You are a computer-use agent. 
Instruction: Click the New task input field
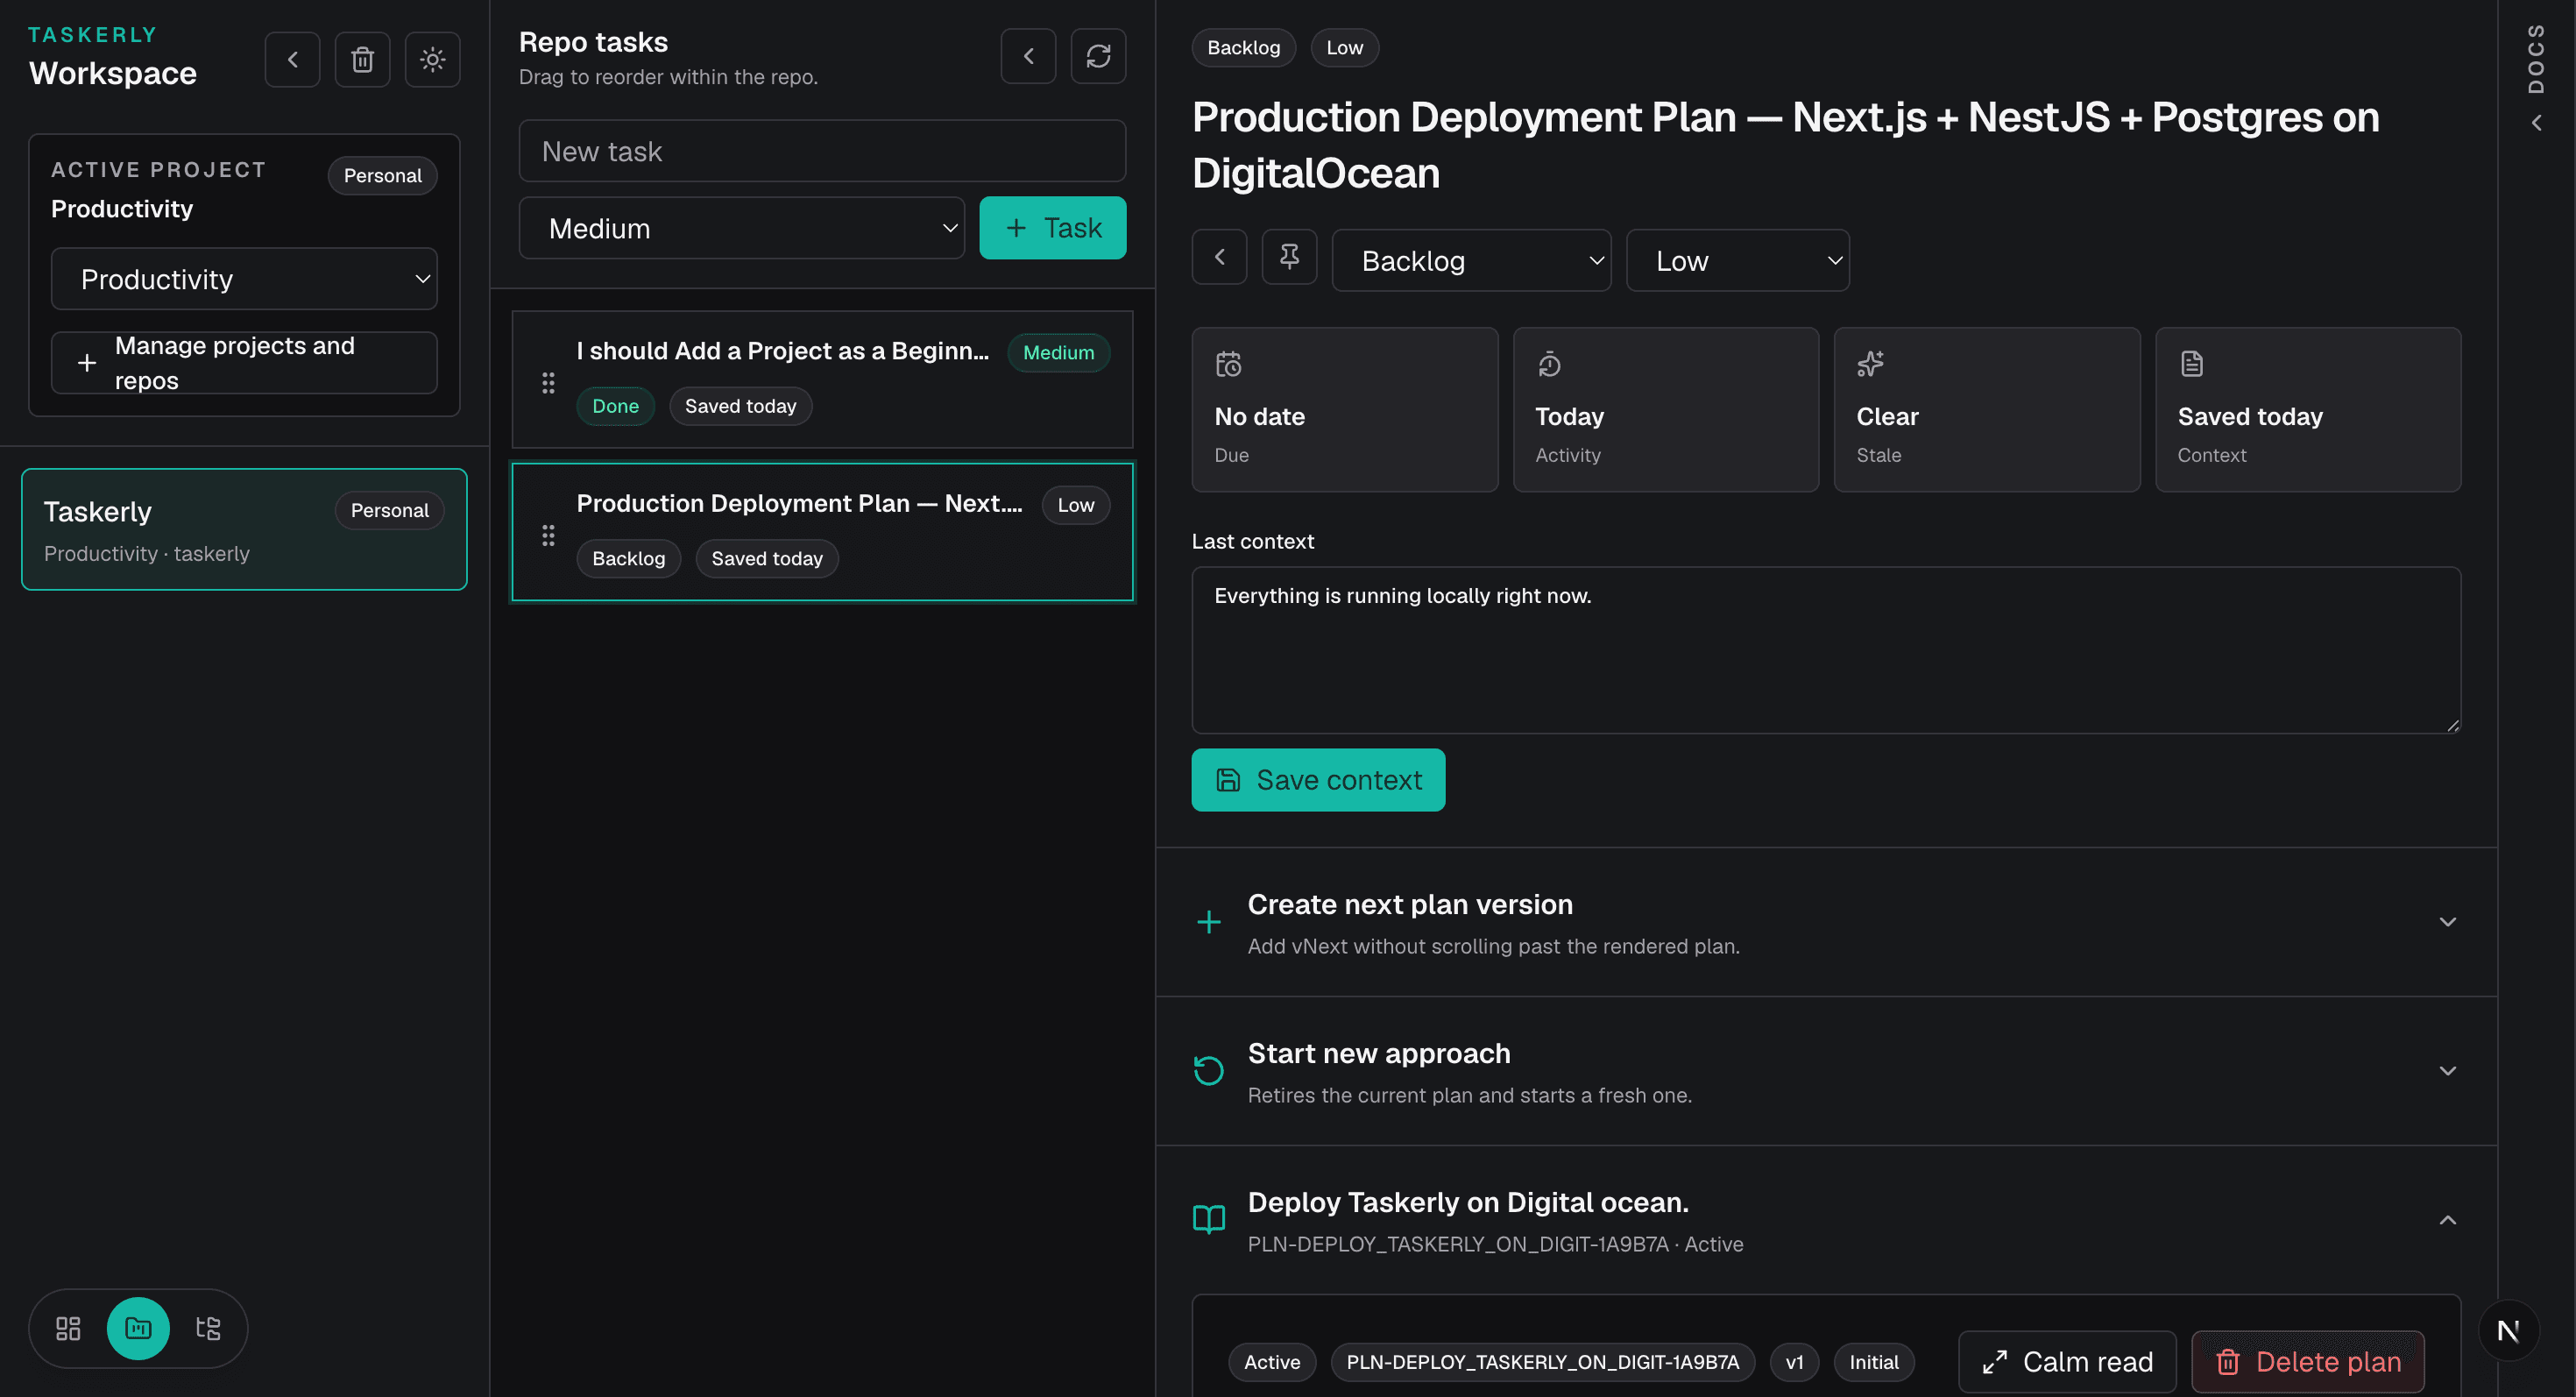(822, 151)
